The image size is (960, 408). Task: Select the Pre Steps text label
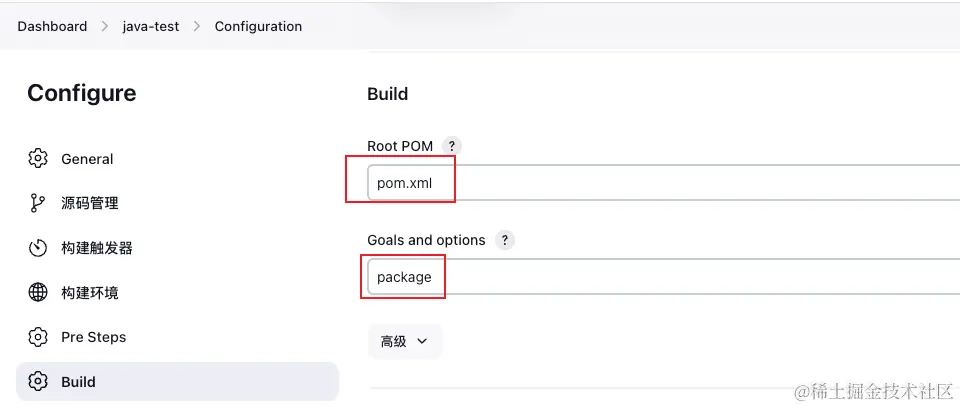(x=94, y=337)
